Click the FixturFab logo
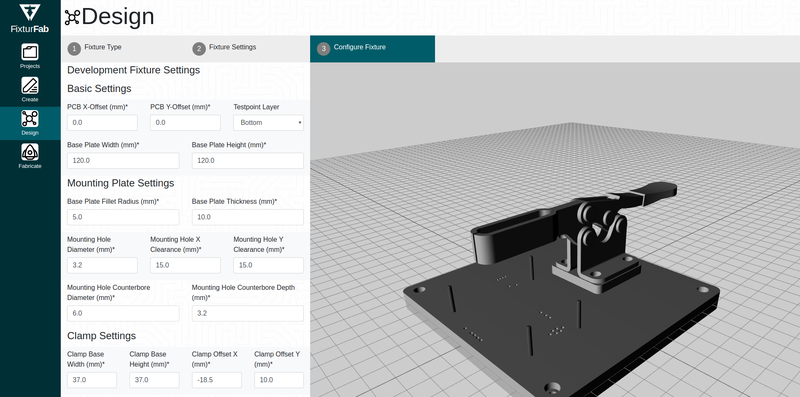Image resolution: width=800 pixels, height=397 pixels. point(30,18)
